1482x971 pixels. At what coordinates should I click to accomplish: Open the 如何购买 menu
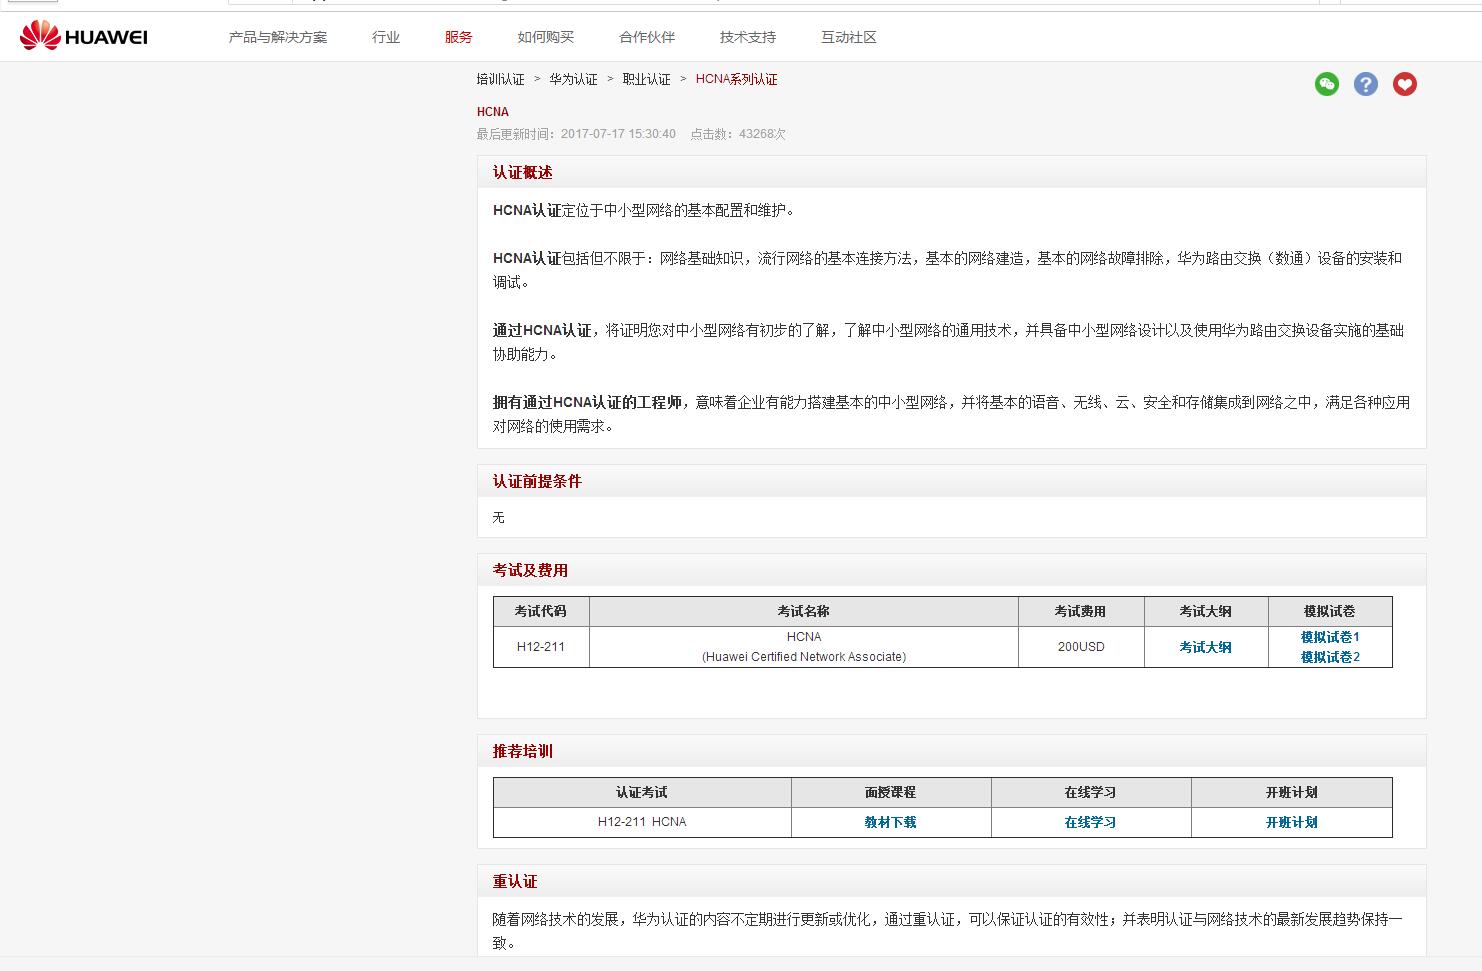546,37
